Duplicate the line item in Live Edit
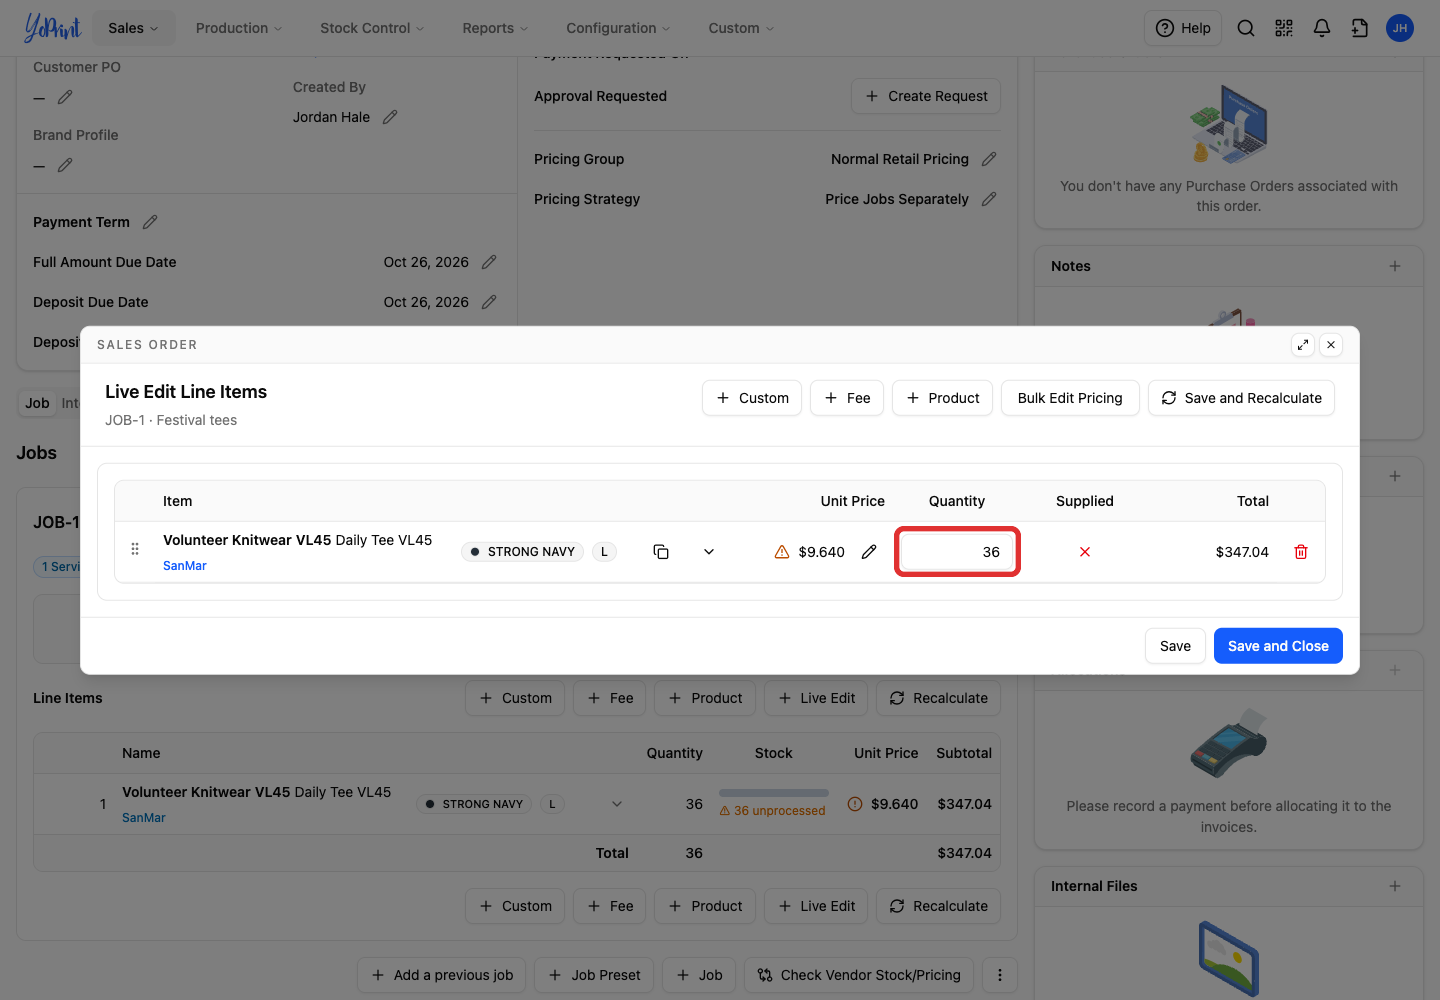Screen dimensions: 1440x1000 tap(661, 552)
